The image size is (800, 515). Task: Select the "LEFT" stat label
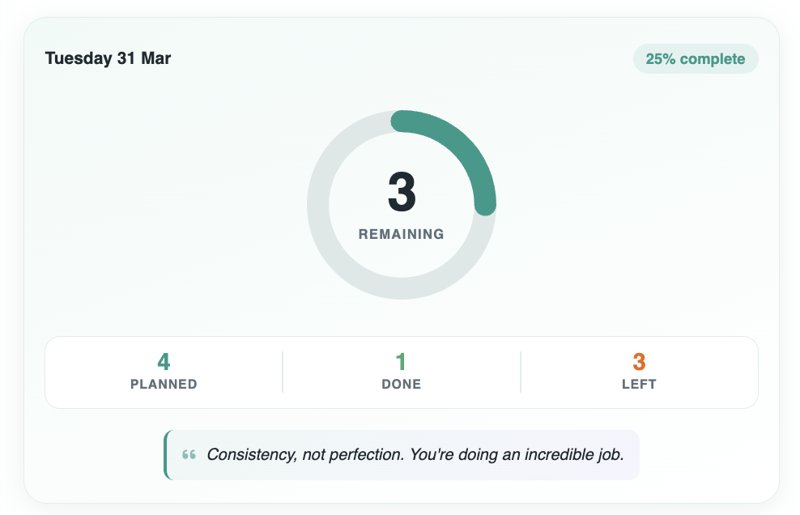639,384
